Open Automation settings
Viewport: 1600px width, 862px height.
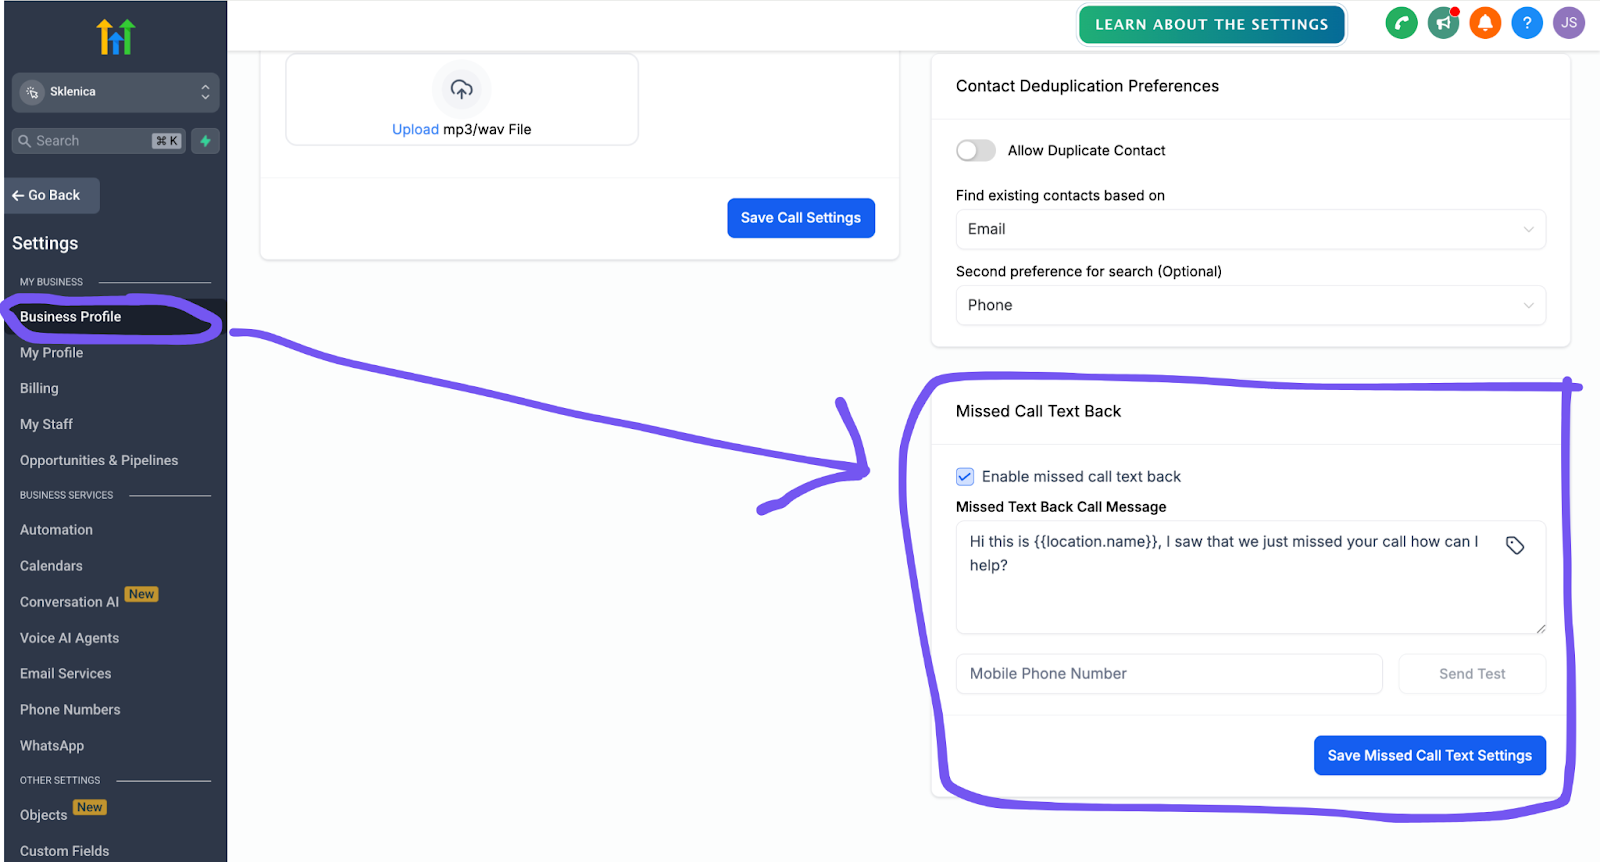click(x=56, y=530)
